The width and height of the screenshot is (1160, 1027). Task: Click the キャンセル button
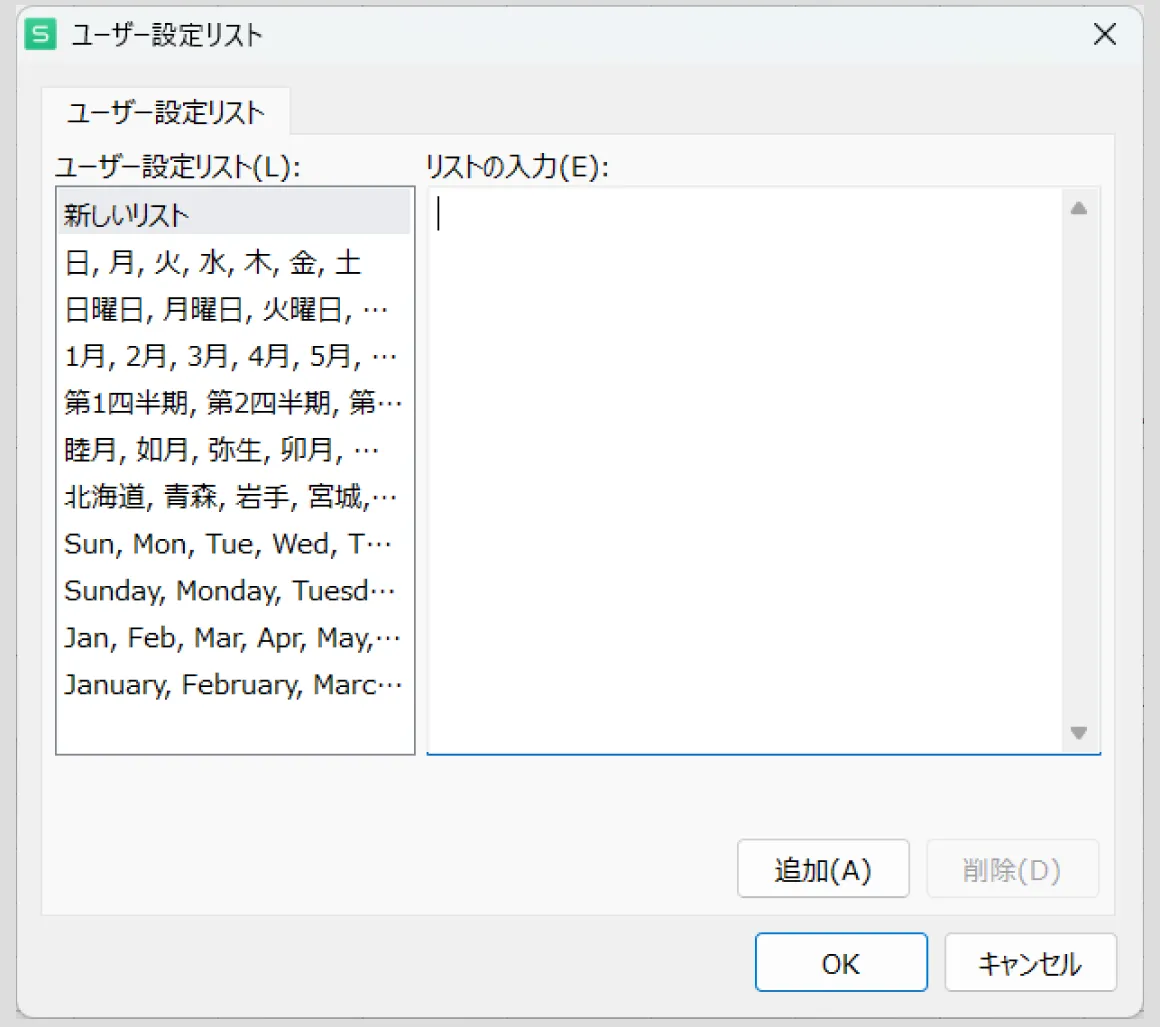click(1031, 963)
